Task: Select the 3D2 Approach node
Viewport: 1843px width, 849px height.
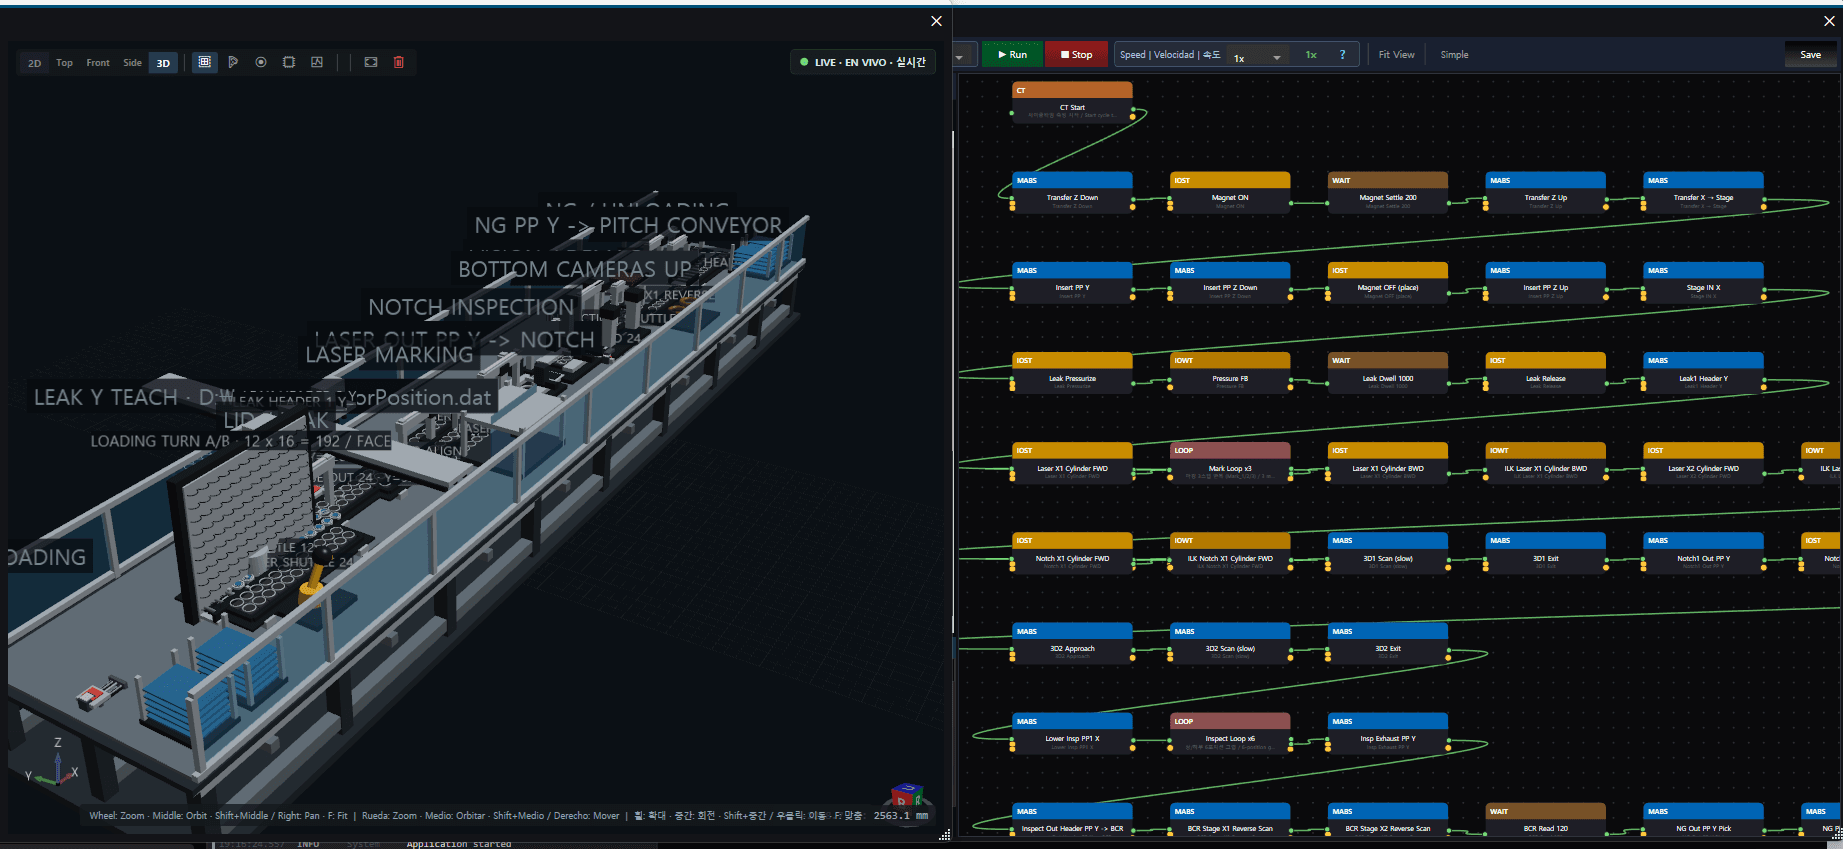Action: (1072, 642)
